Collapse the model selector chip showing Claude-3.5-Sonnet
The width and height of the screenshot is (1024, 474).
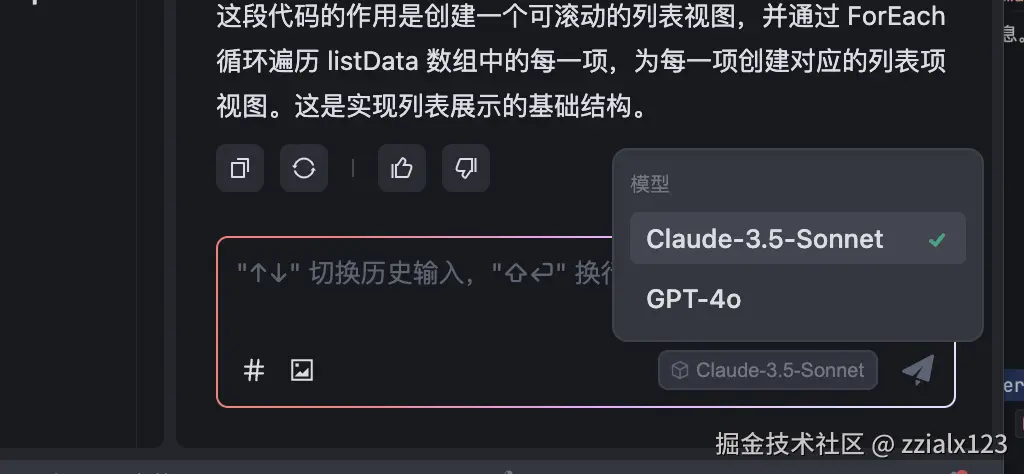pyautogui.click(x=767, y=370)
